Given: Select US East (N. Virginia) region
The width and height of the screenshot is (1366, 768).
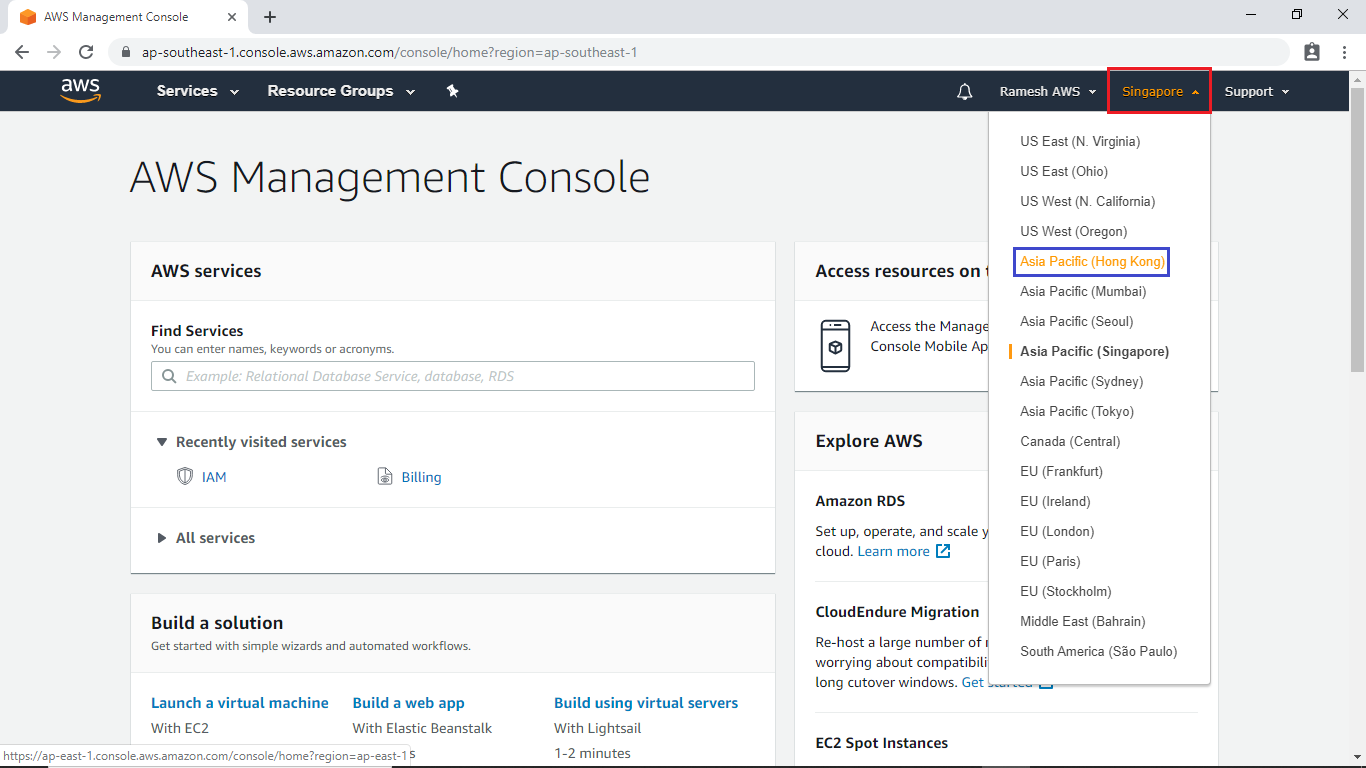Looking at the screenshot, I should [x=1080, y=141].
